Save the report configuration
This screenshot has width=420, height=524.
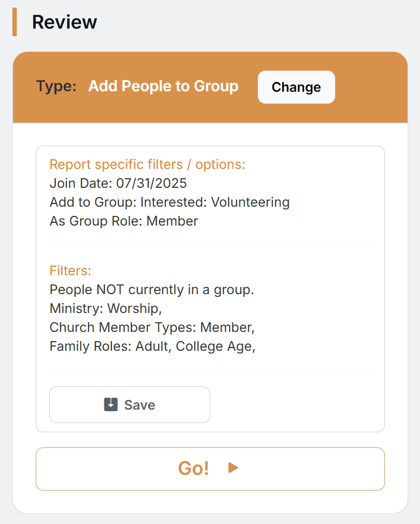coord(130,405)
